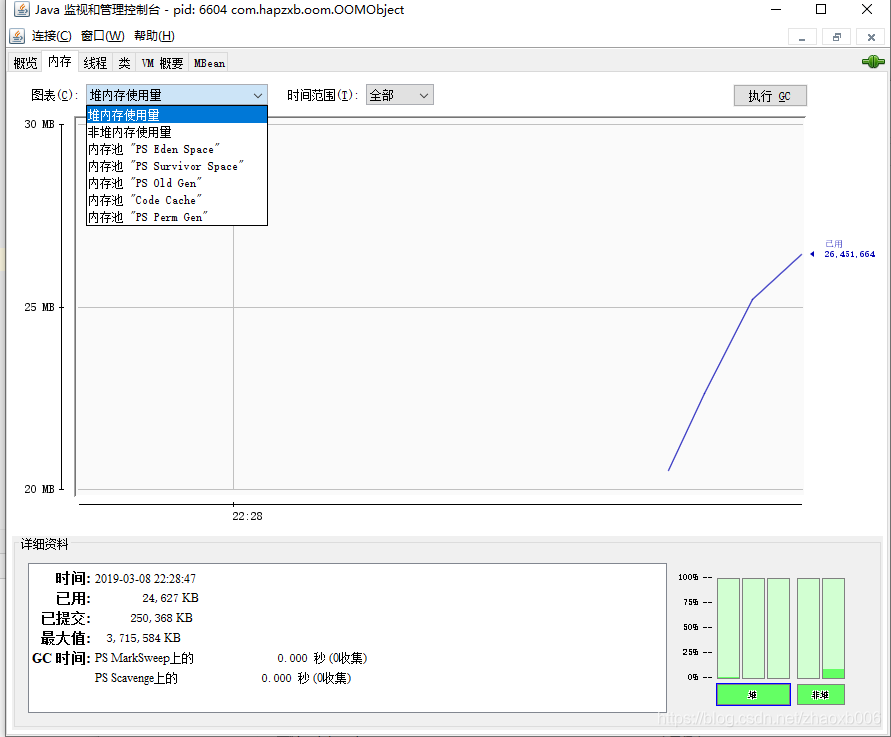This screenshot has width=891, height=737.
Task: Minimize the main JConsole window
Action: point(776,10)
